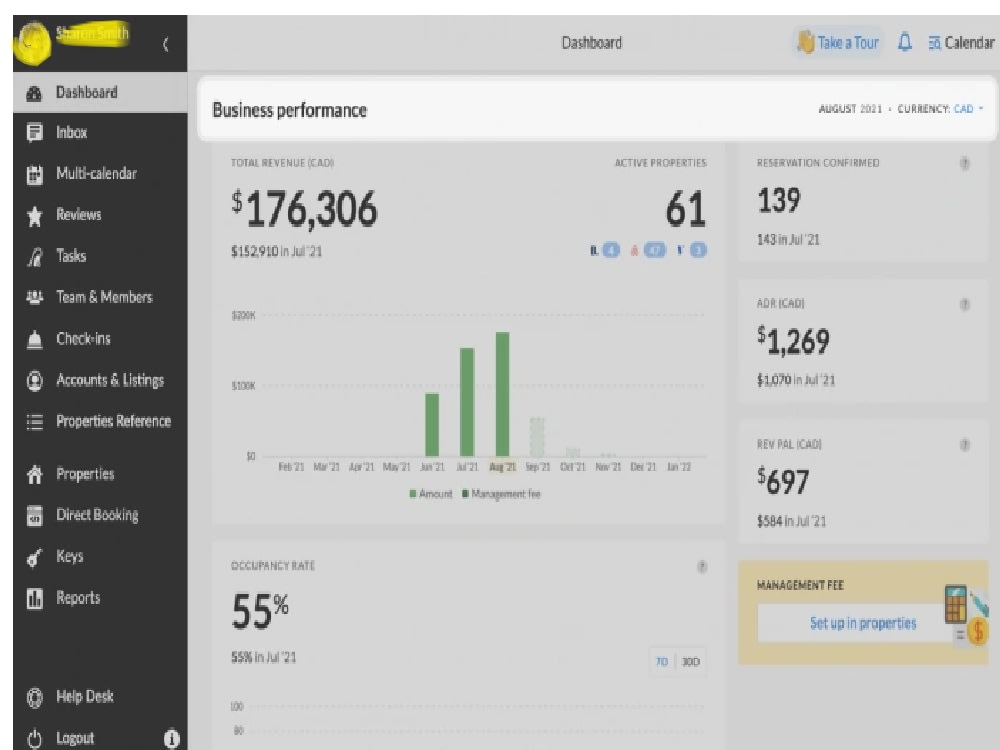Image resolution: width=1000 pixels, height=750 pixels.
Task: Click the Jul '21 revenue bar
Action: (467, 402)
